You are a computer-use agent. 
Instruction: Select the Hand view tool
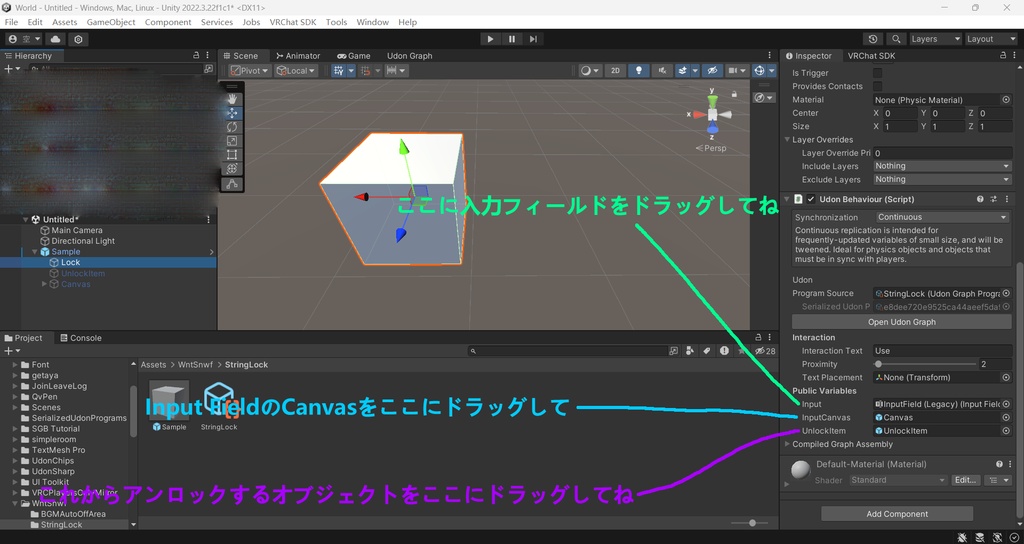pyautogui.click(x=232, y=99)
